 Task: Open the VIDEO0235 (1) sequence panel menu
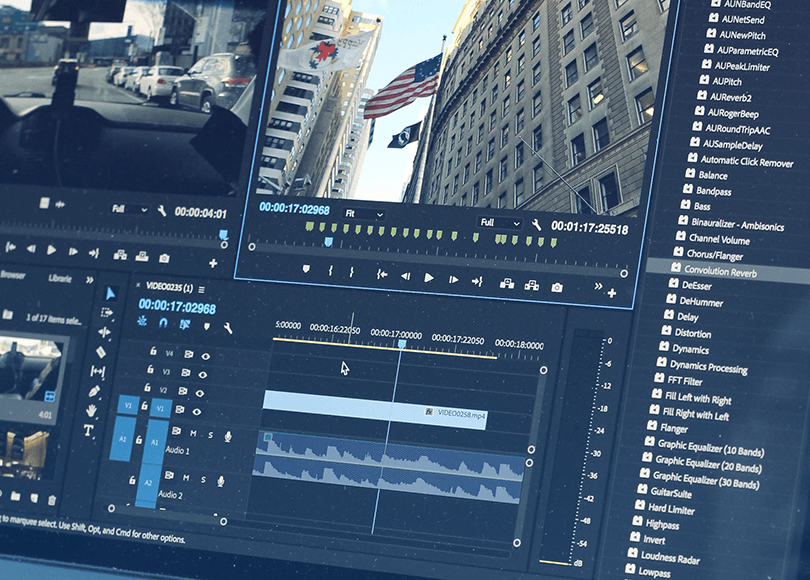(x=201, y=289)
